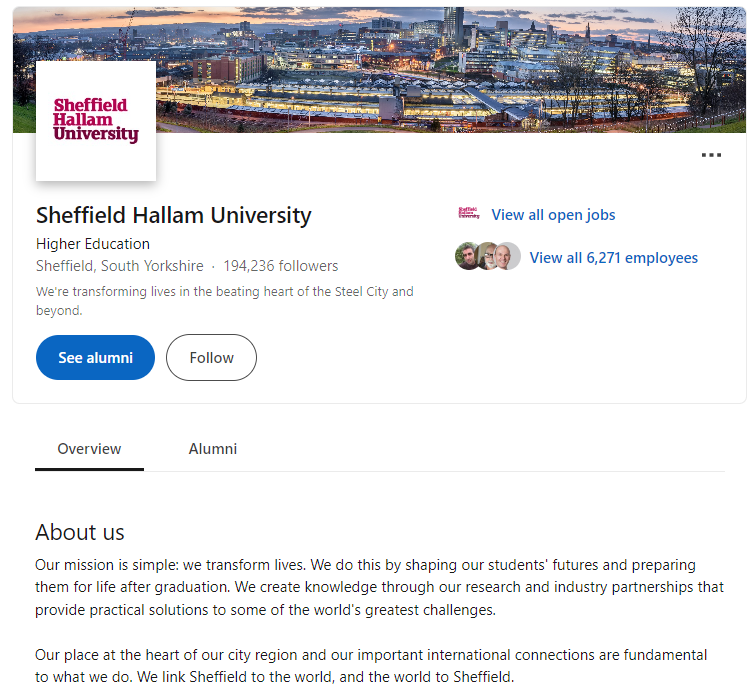Click the Sheffield, South Yorkshire location text

pyautogui.click(x=119, y=266)
